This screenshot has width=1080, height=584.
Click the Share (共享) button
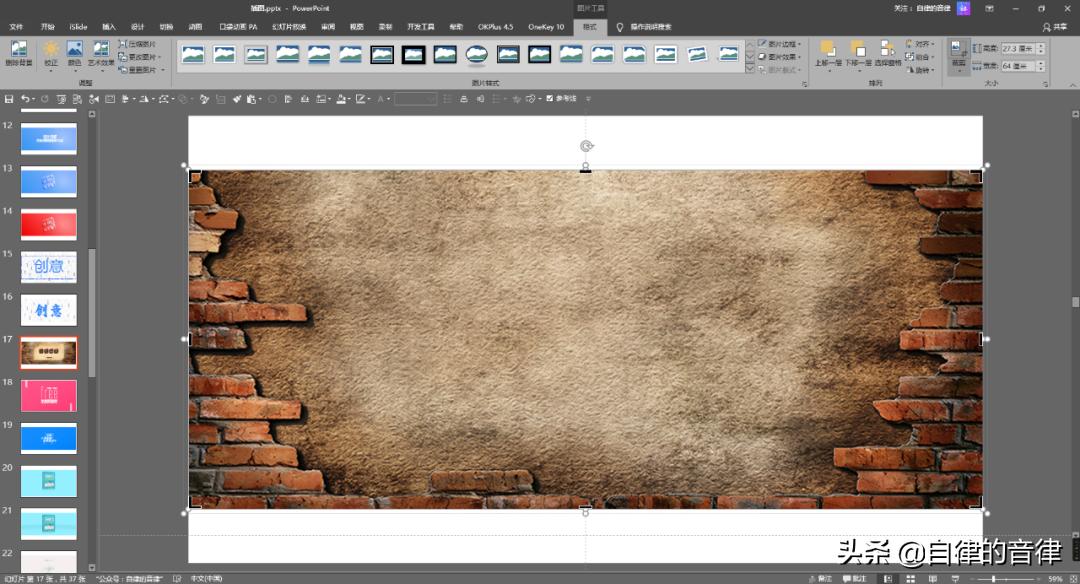[x=1054, y=27]
